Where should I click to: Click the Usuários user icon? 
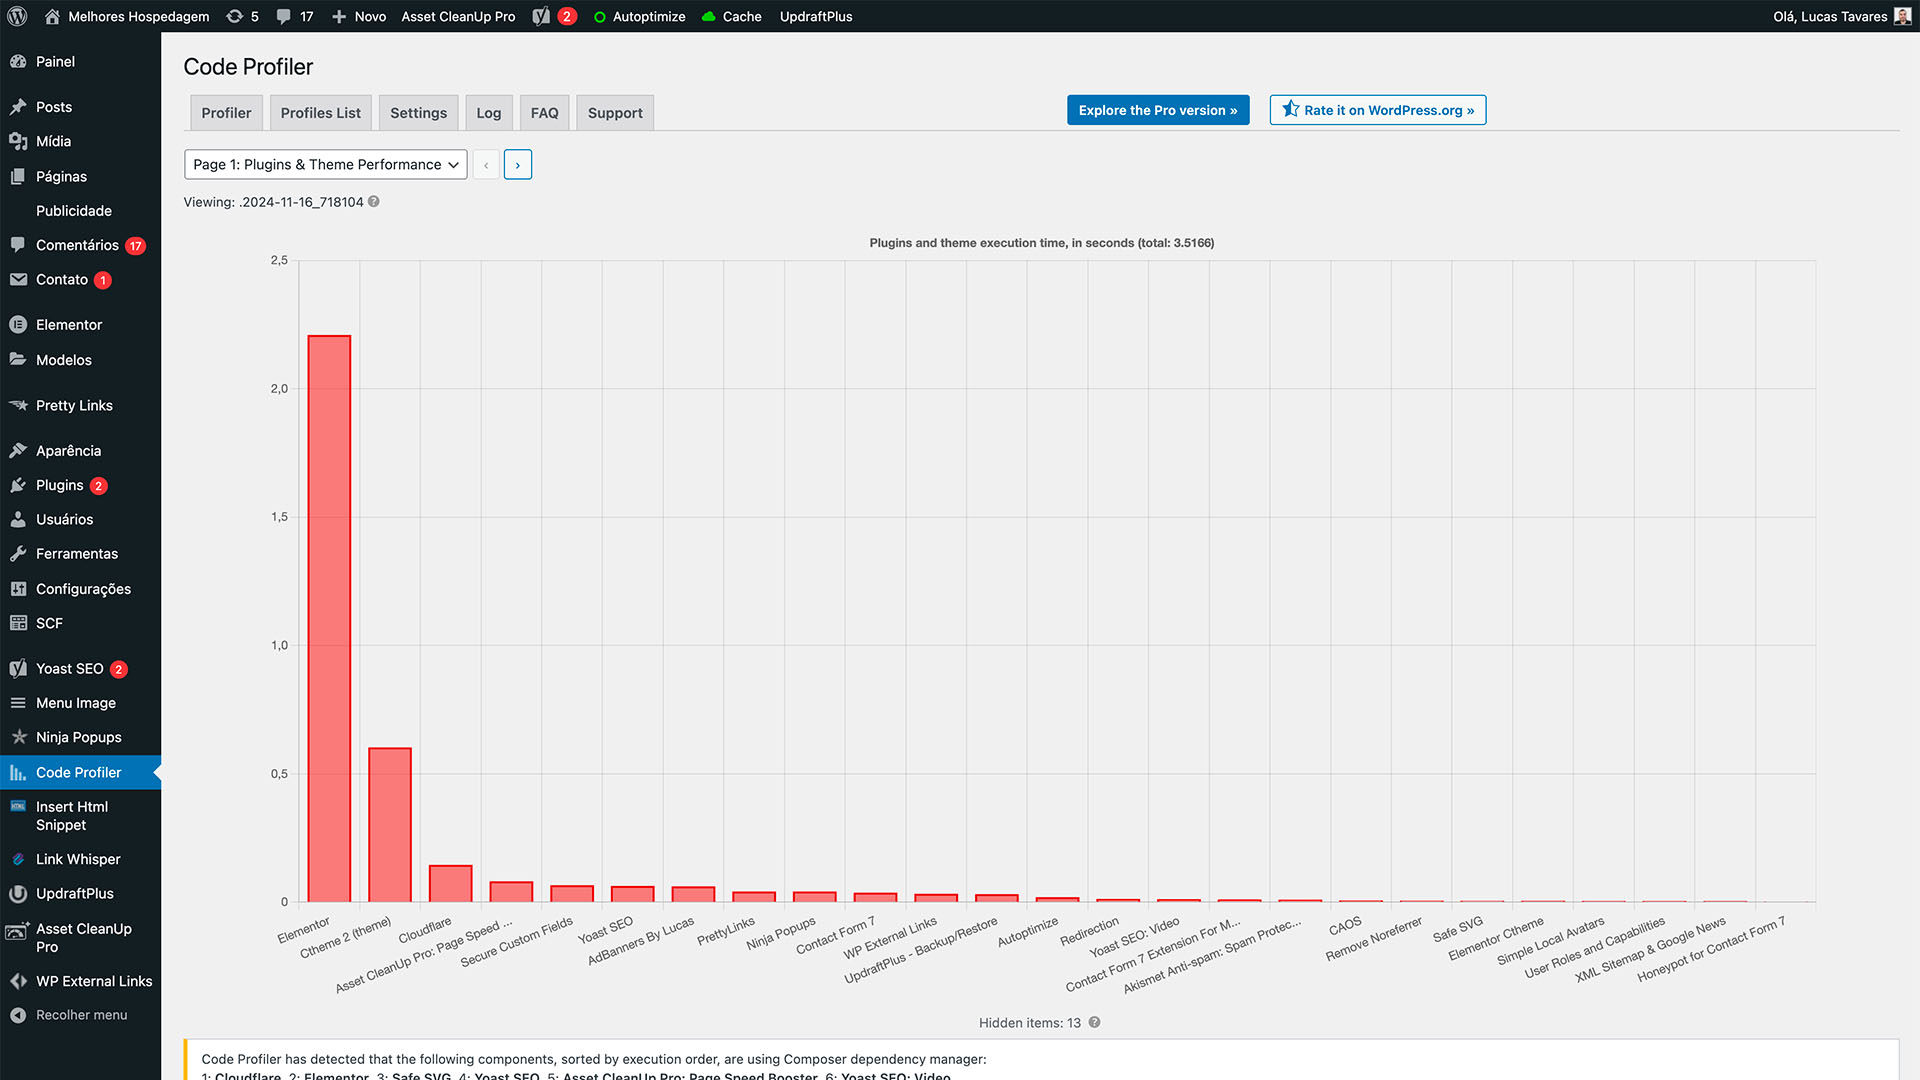click(x=18, y=519)
